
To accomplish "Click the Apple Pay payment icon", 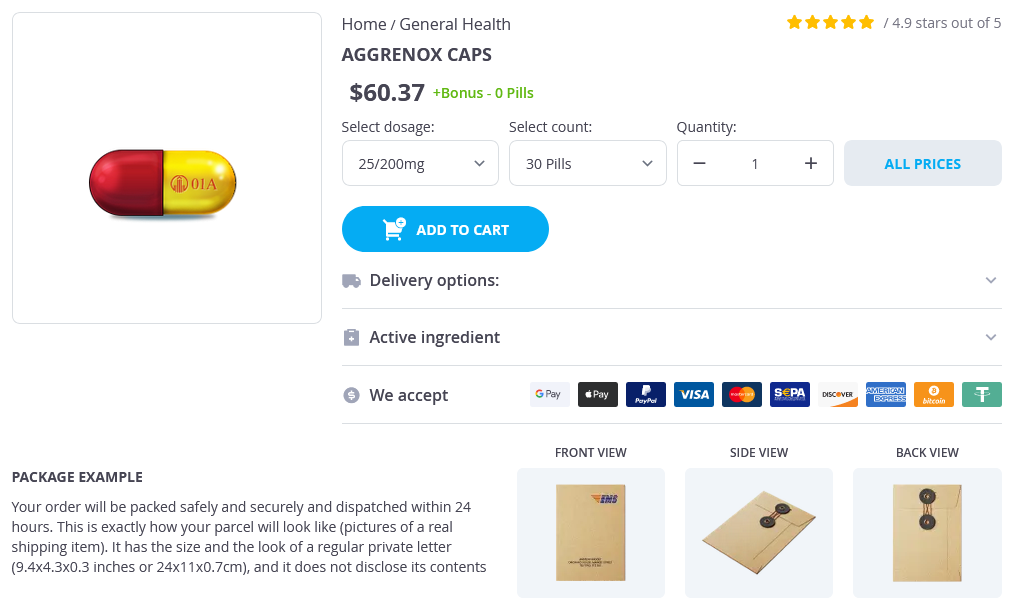I will point(597,395).
